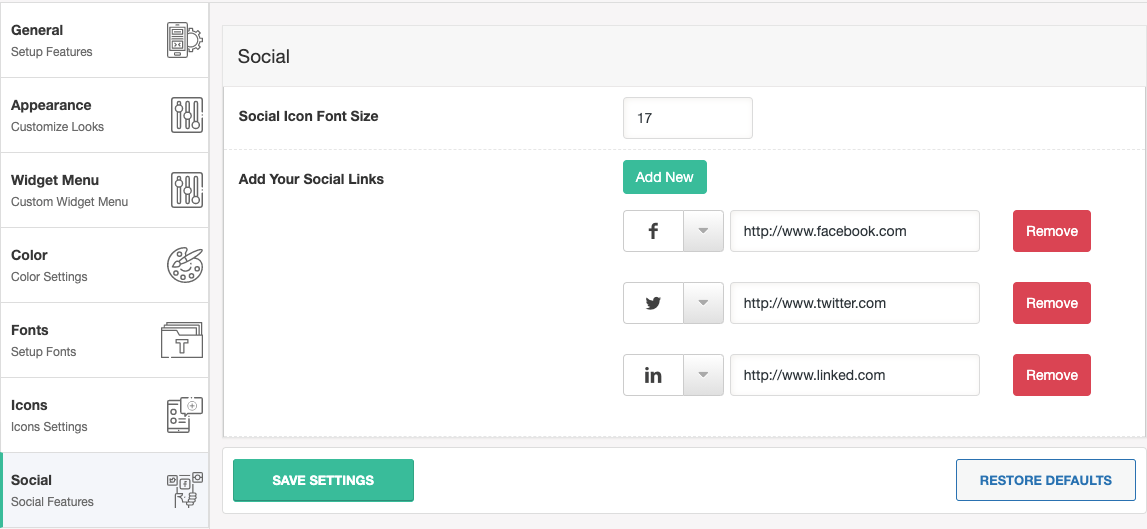
Task: Click the Facebook icon selector
Action: point(653,231)
